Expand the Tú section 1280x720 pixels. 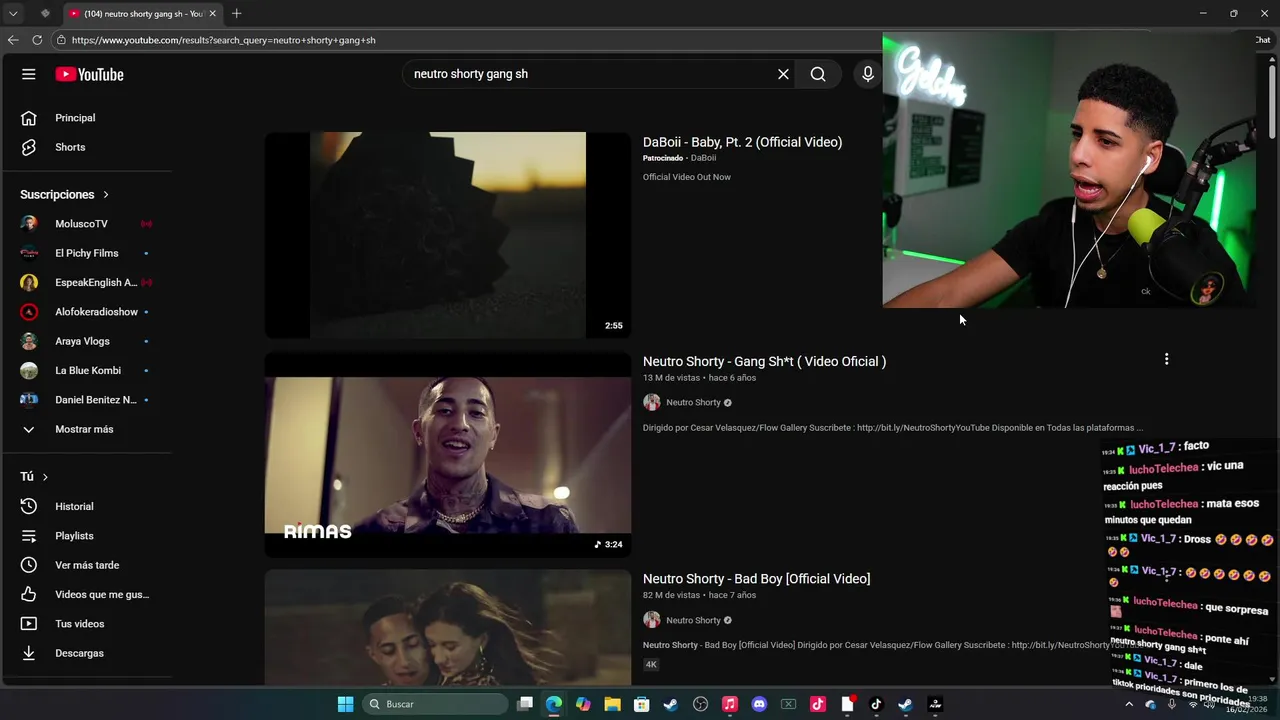34,477
